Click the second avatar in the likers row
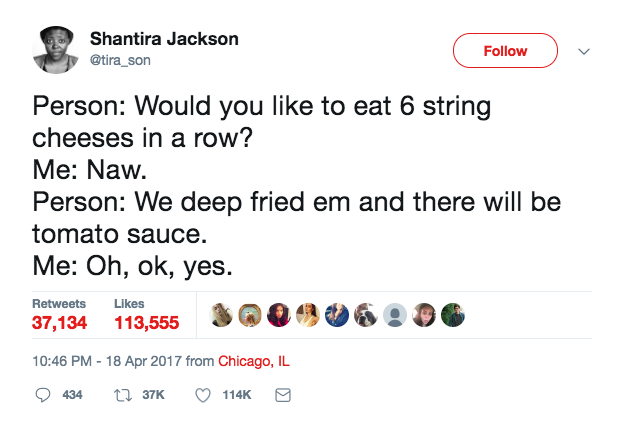This screenshot has width=627, height=429. (x=251, y=314)
